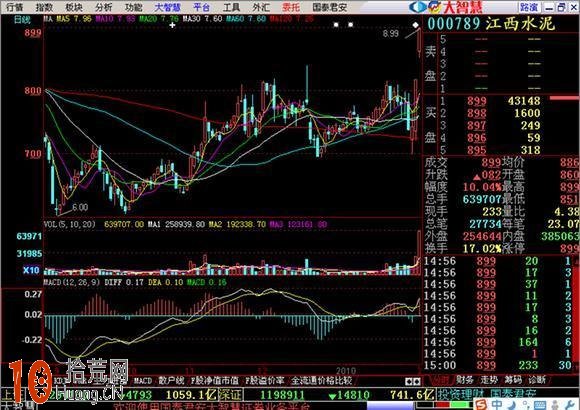Open the 大智慧 menu

coord(168,7)
